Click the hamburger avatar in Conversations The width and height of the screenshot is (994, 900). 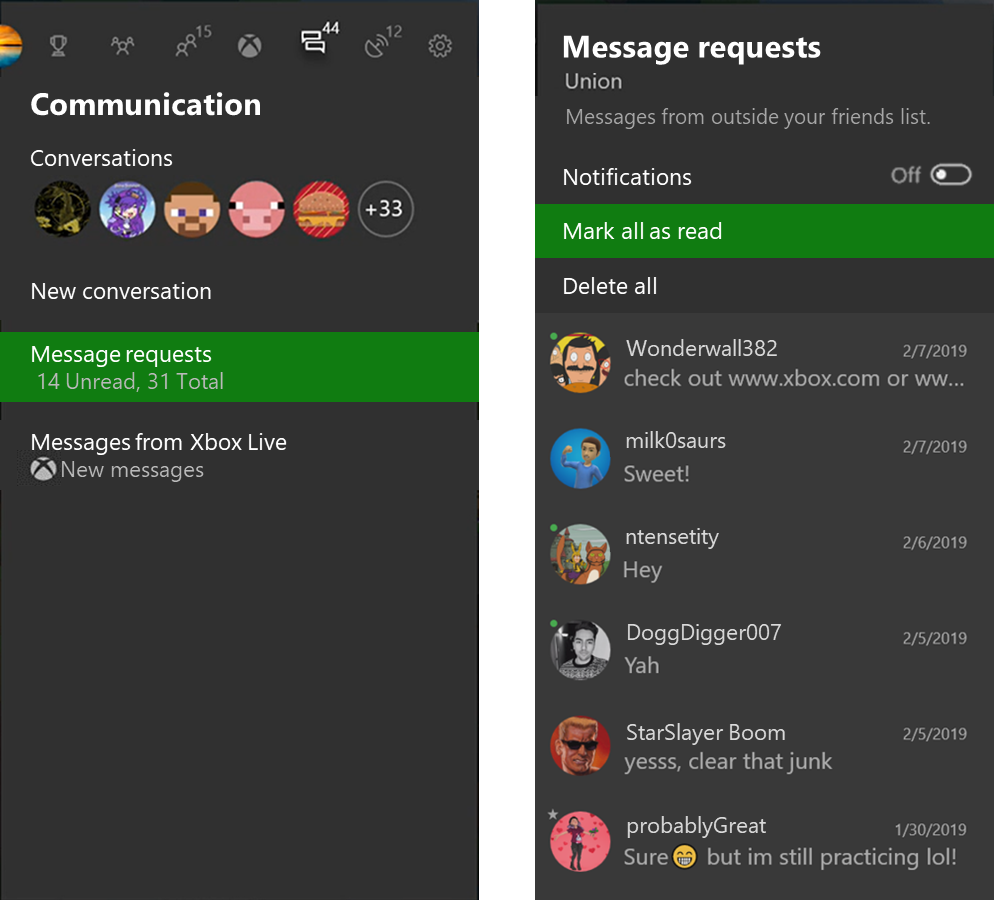coord(321,209)
